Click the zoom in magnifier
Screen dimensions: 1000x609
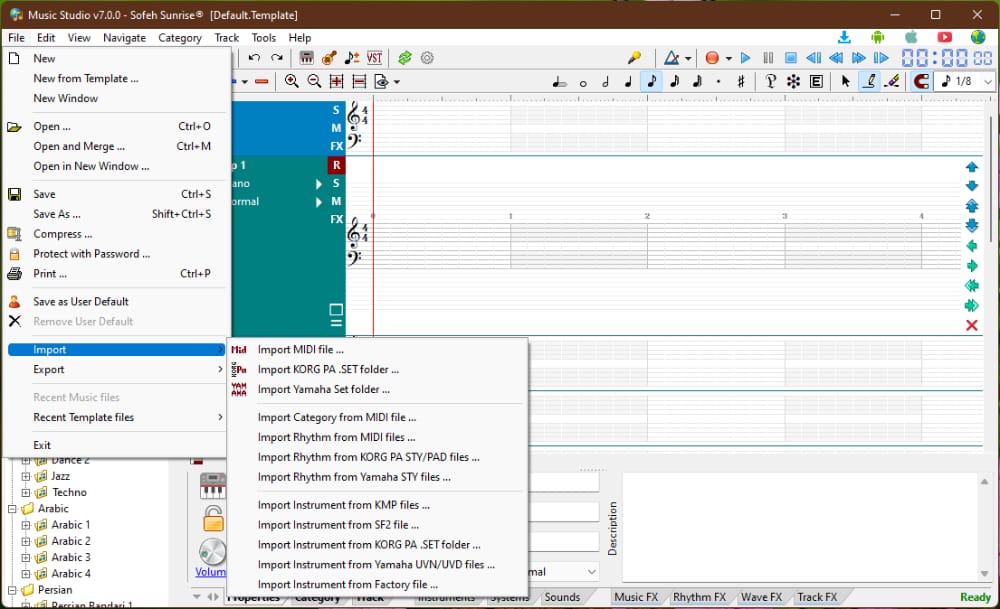[291, 81]
